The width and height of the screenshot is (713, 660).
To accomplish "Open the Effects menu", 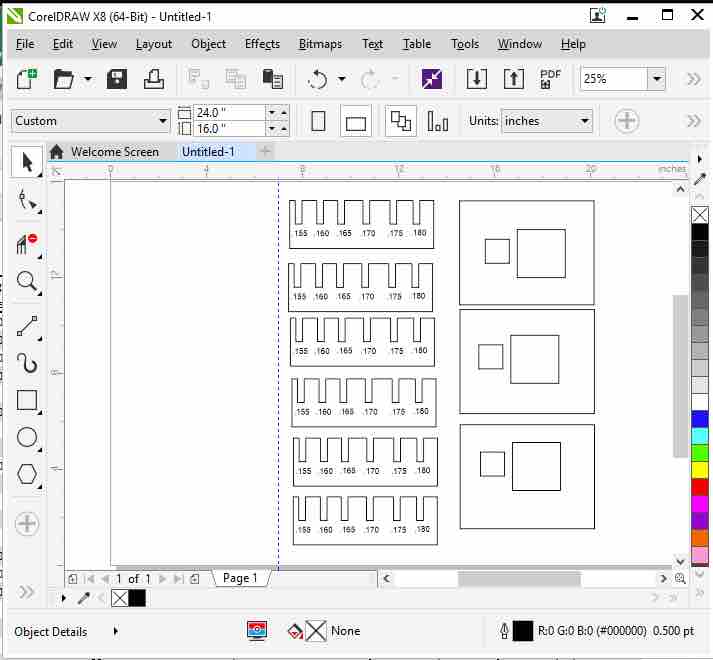I will tap(262, 44).
